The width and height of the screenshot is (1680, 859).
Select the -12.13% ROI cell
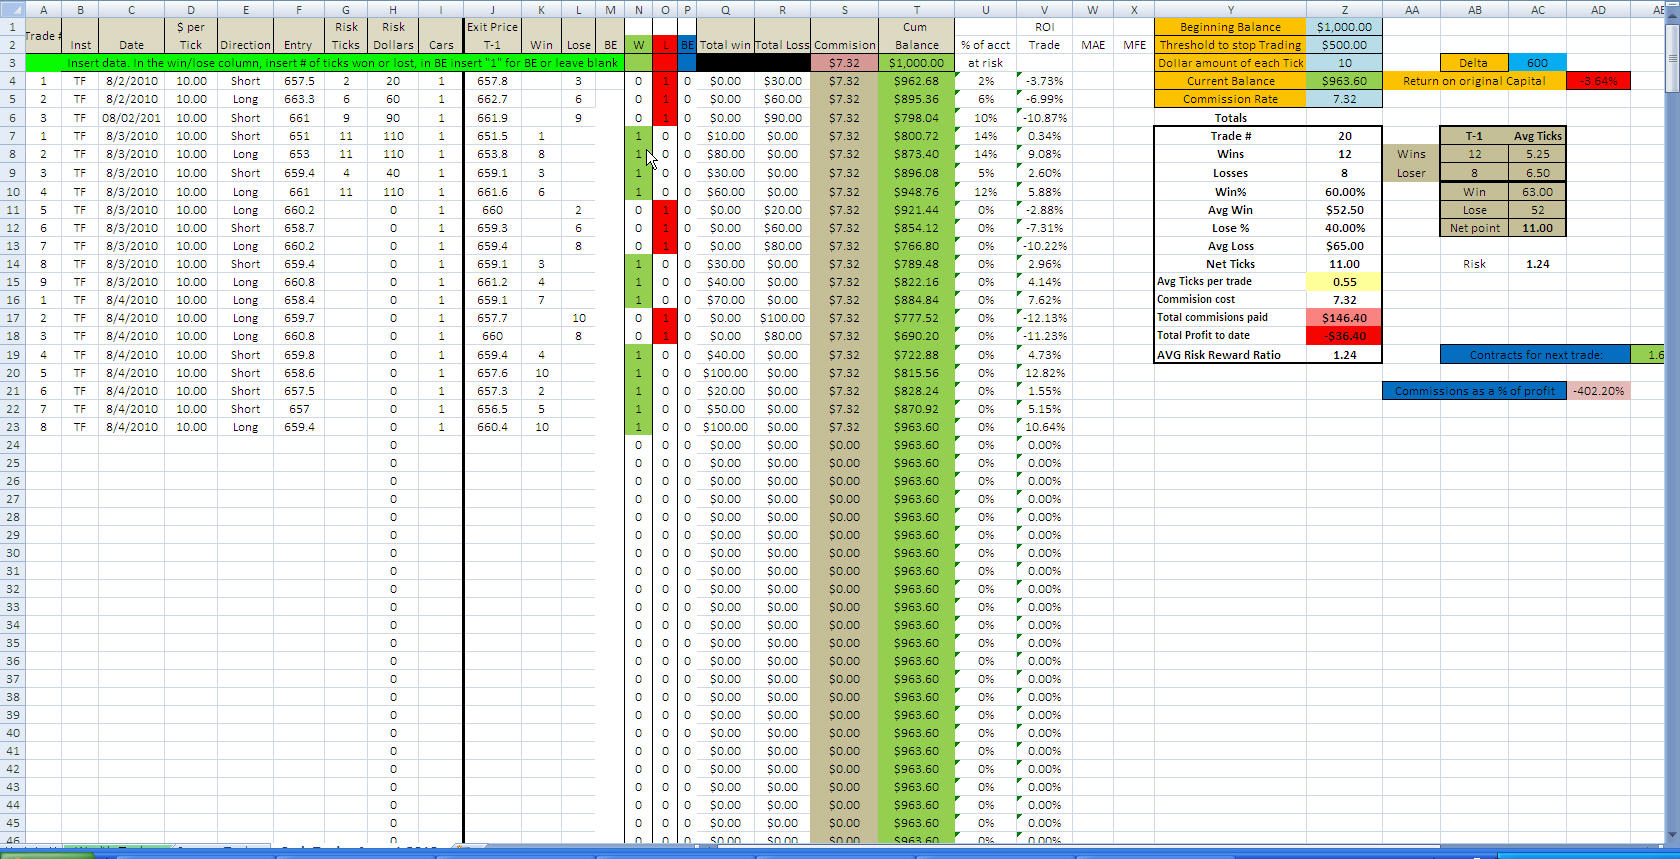coord(1044,318)
